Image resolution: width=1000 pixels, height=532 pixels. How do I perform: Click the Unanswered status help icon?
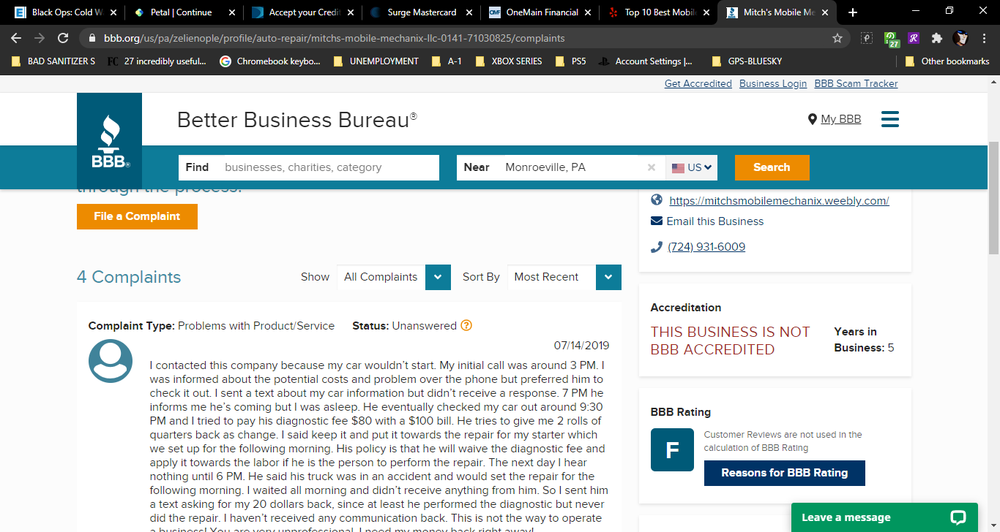click(466, 325)
